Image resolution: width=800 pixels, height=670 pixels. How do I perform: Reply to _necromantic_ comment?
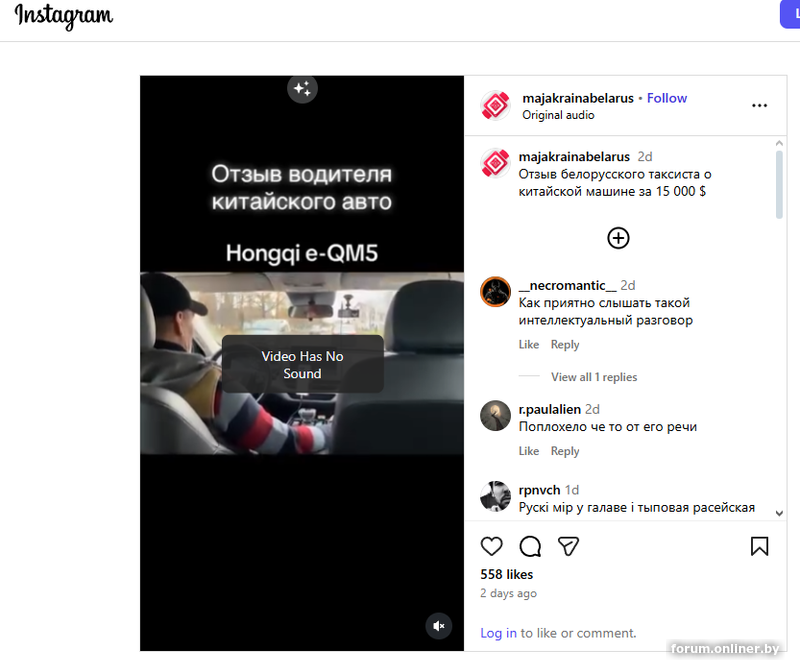(x=565, y=344)
